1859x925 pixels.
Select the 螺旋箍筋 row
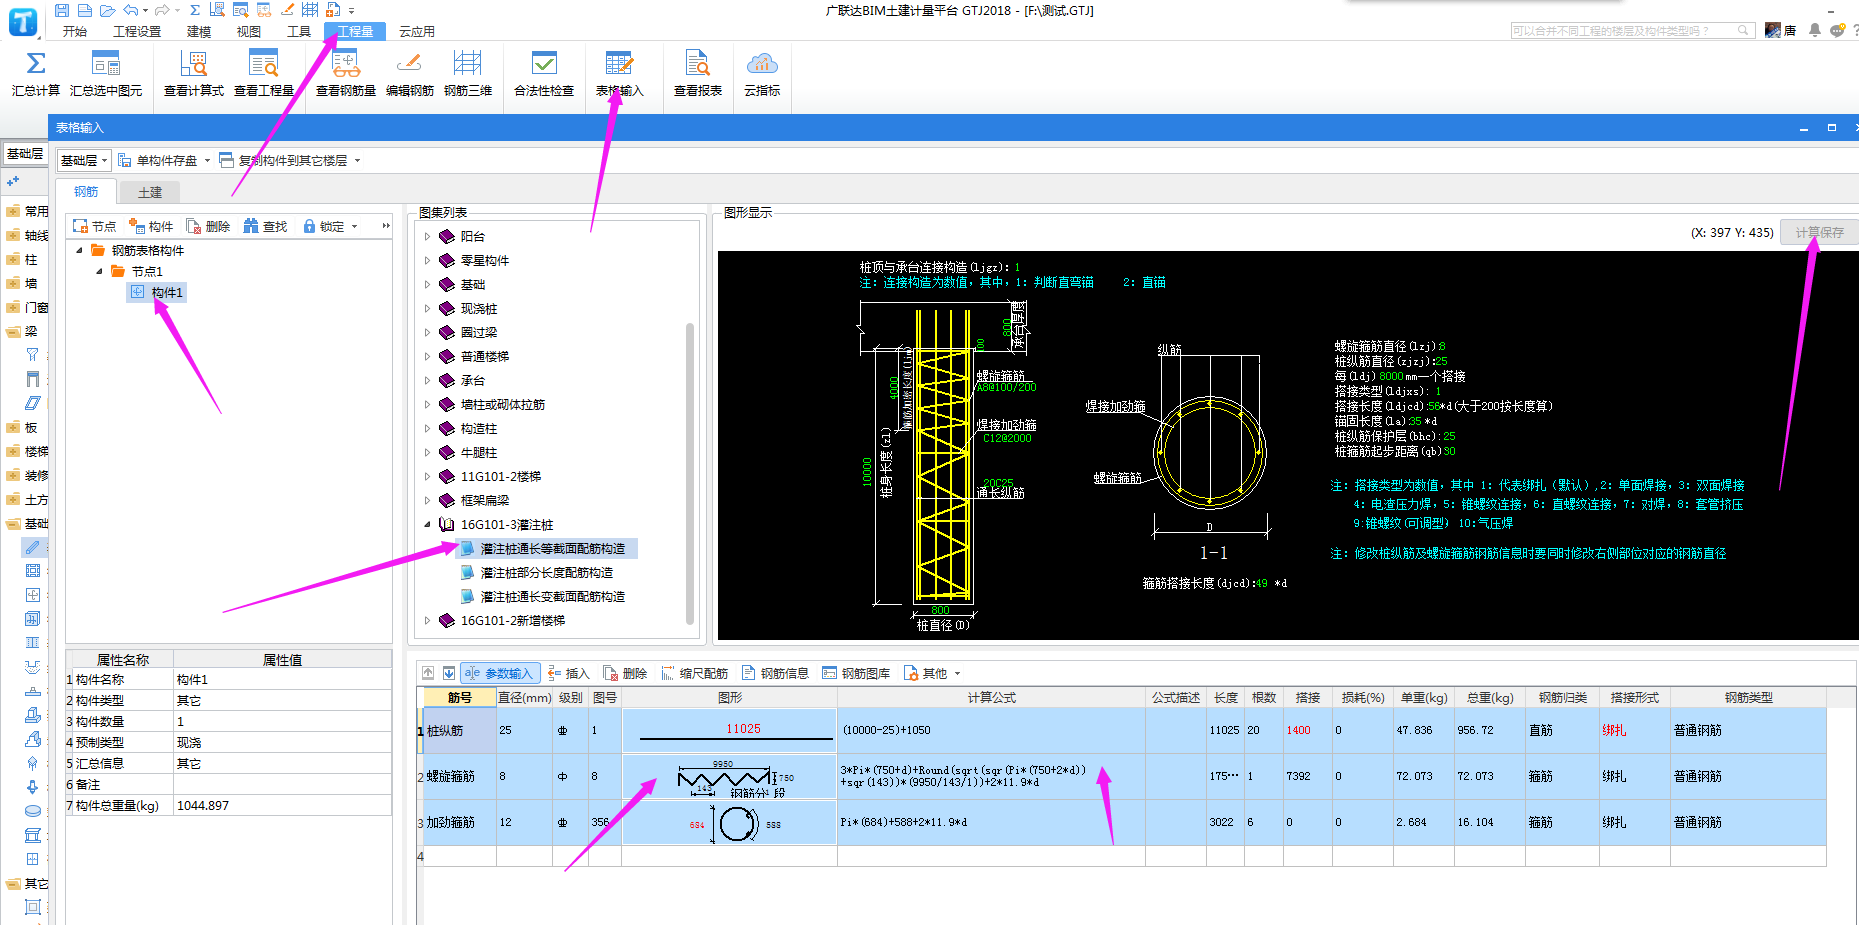coord(1120,777)
